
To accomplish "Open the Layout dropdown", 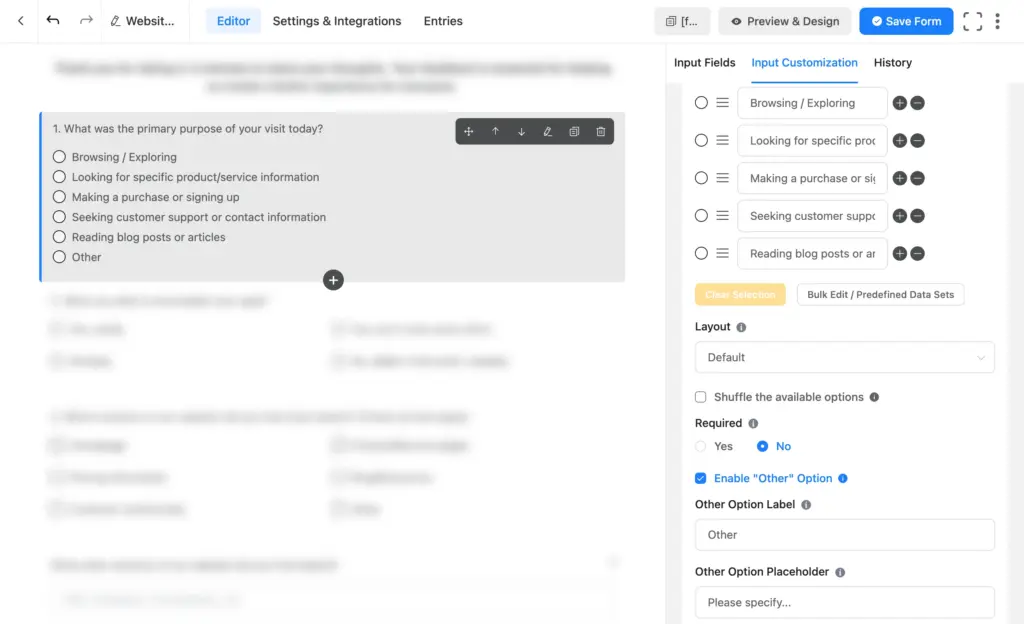I will coord(844,358).
